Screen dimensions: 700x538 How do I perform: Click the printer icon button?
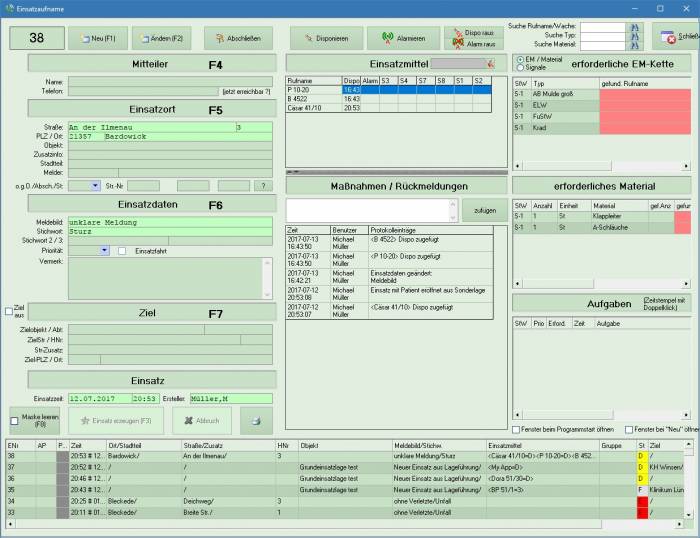[256, 420]
